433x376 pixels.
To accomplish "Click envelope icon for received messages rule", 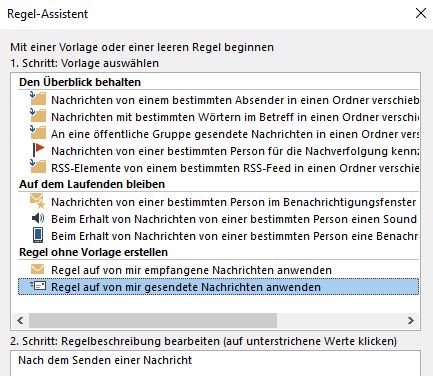I will pos(37,269).
